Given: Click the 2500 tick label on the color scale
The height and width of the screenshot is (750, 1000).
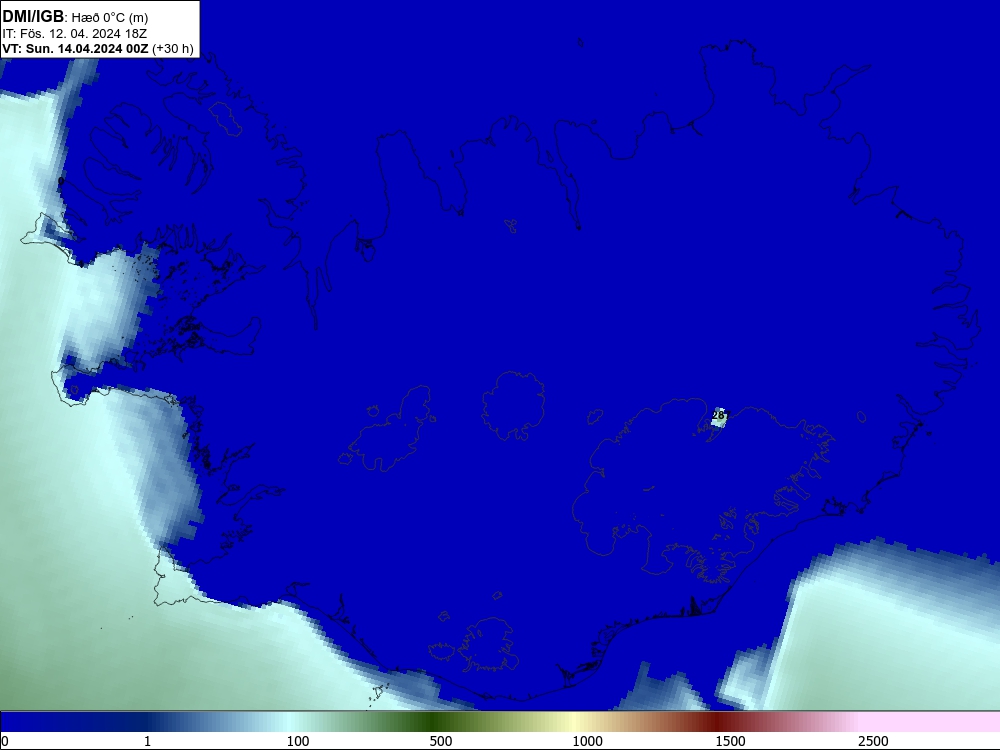Looking at the screenshot, I should tap(873, 740).
